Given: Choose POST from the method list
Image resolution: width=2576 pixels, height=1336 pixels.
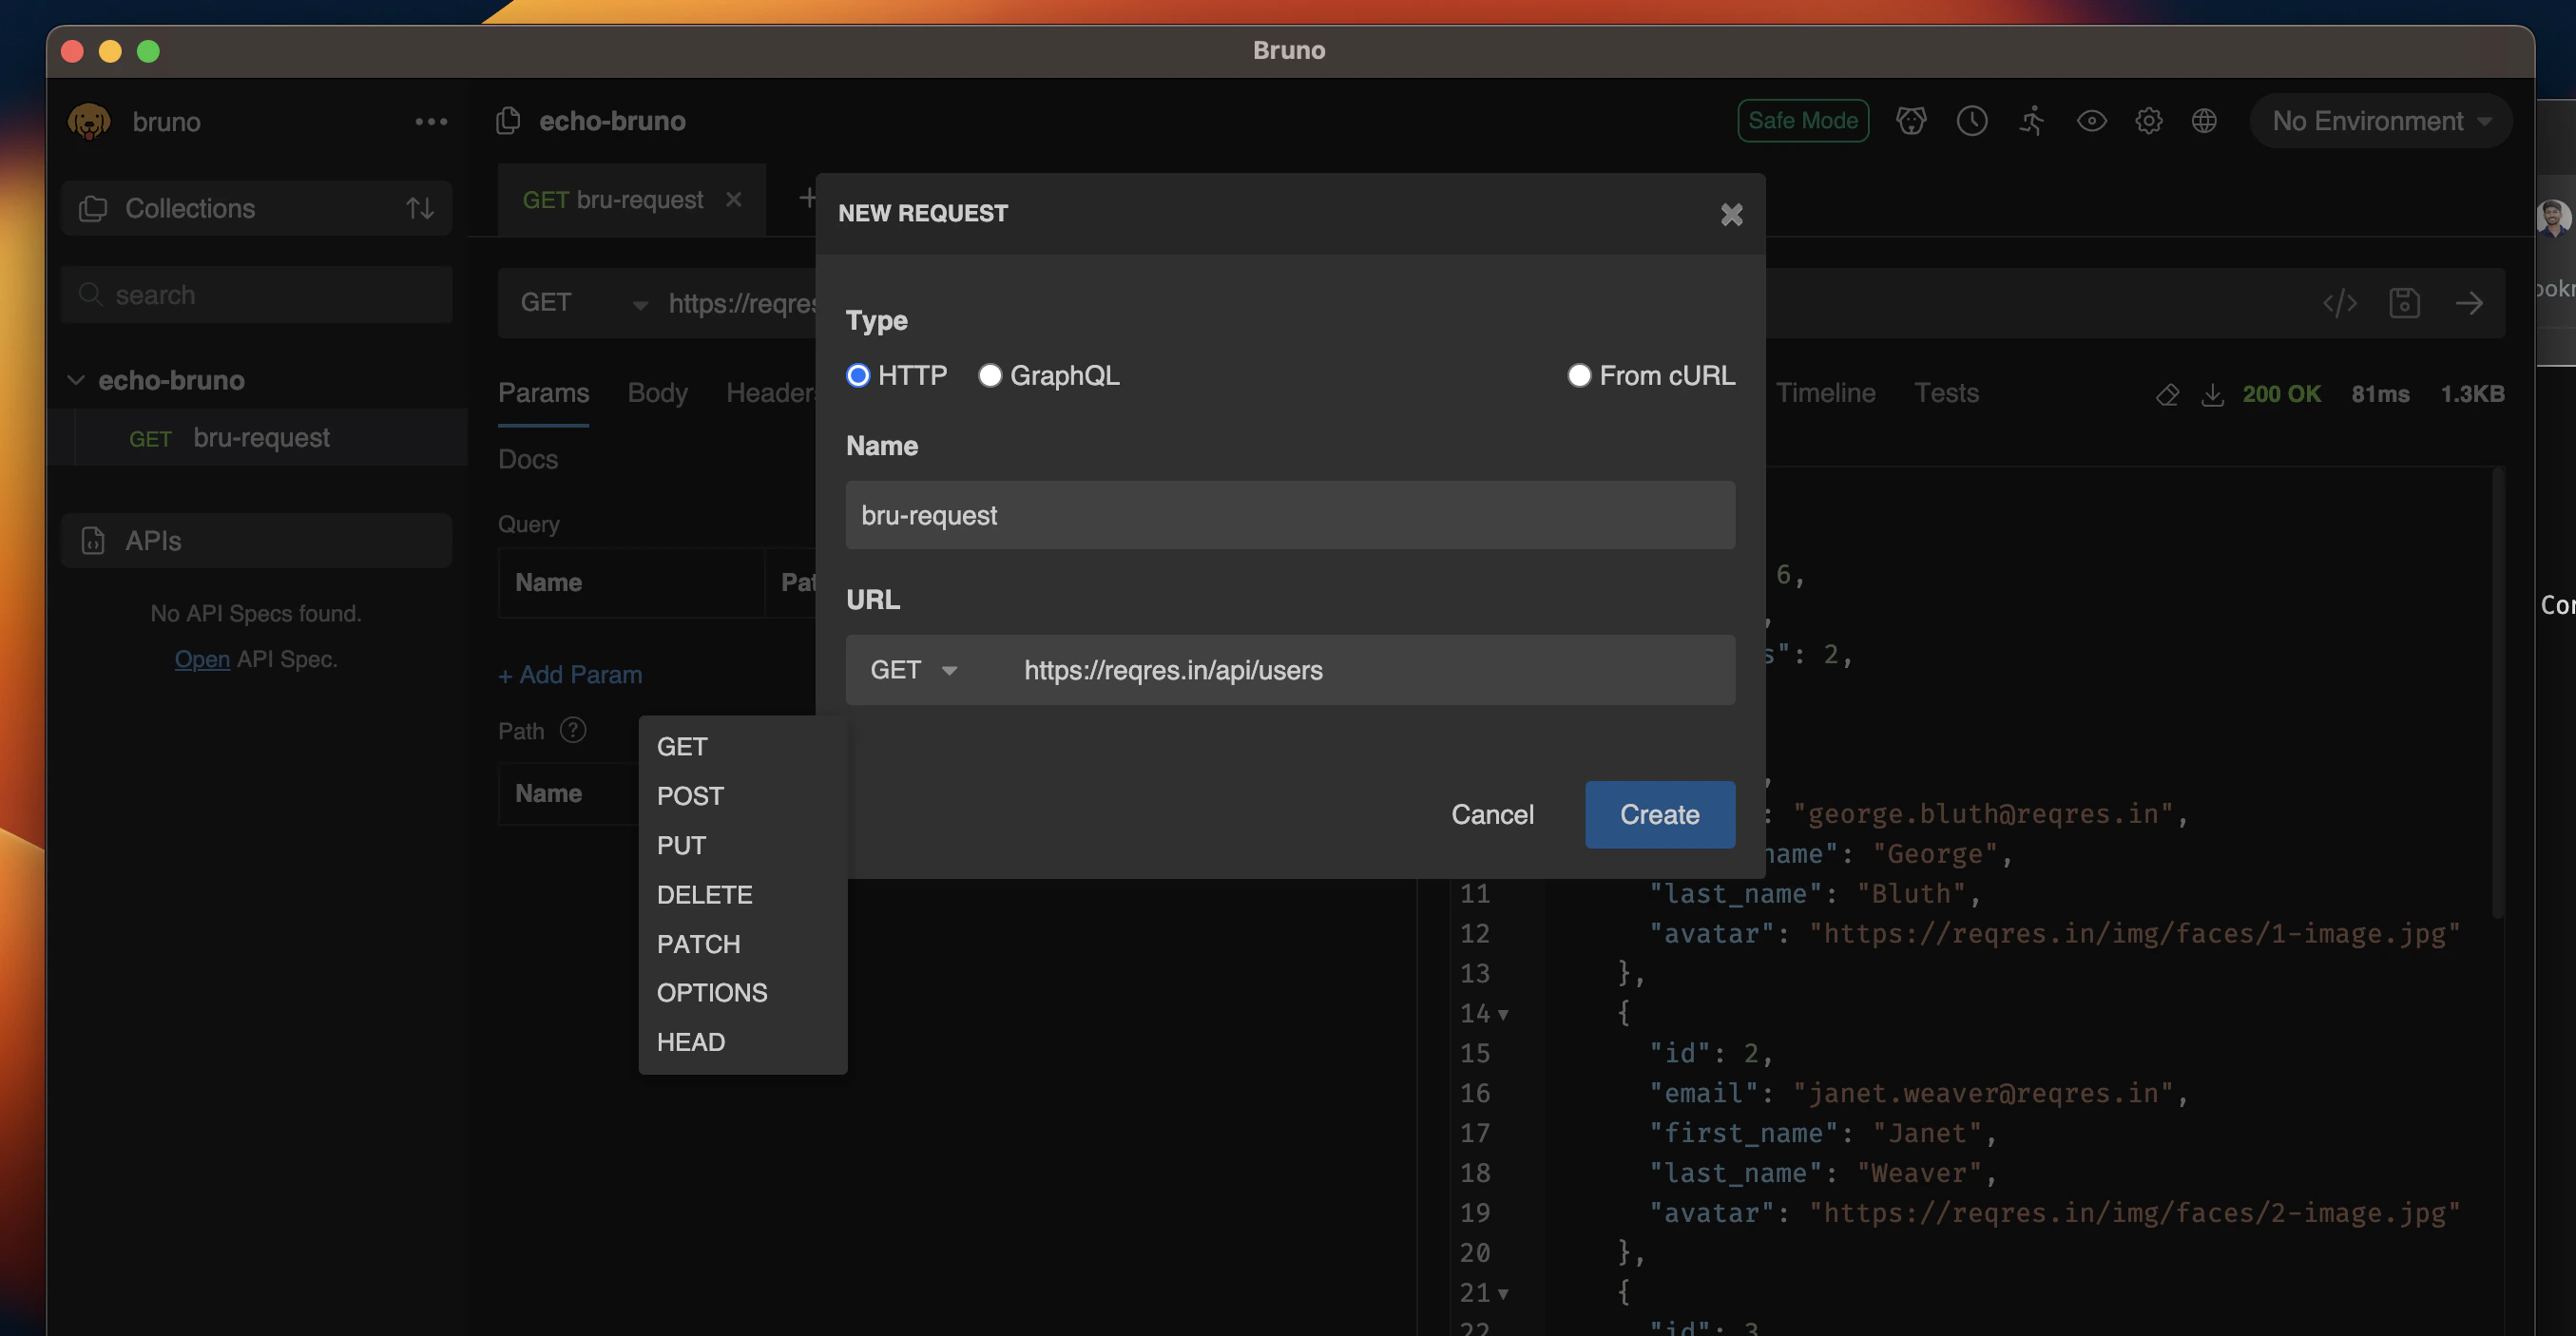Looking at the screenshot, I should click(x=690, y=796).
